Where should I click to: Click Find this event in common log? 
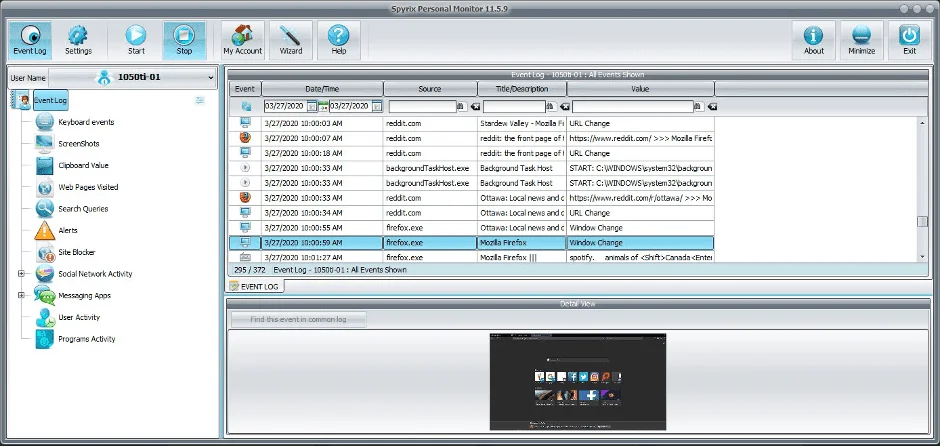point(298,320)
